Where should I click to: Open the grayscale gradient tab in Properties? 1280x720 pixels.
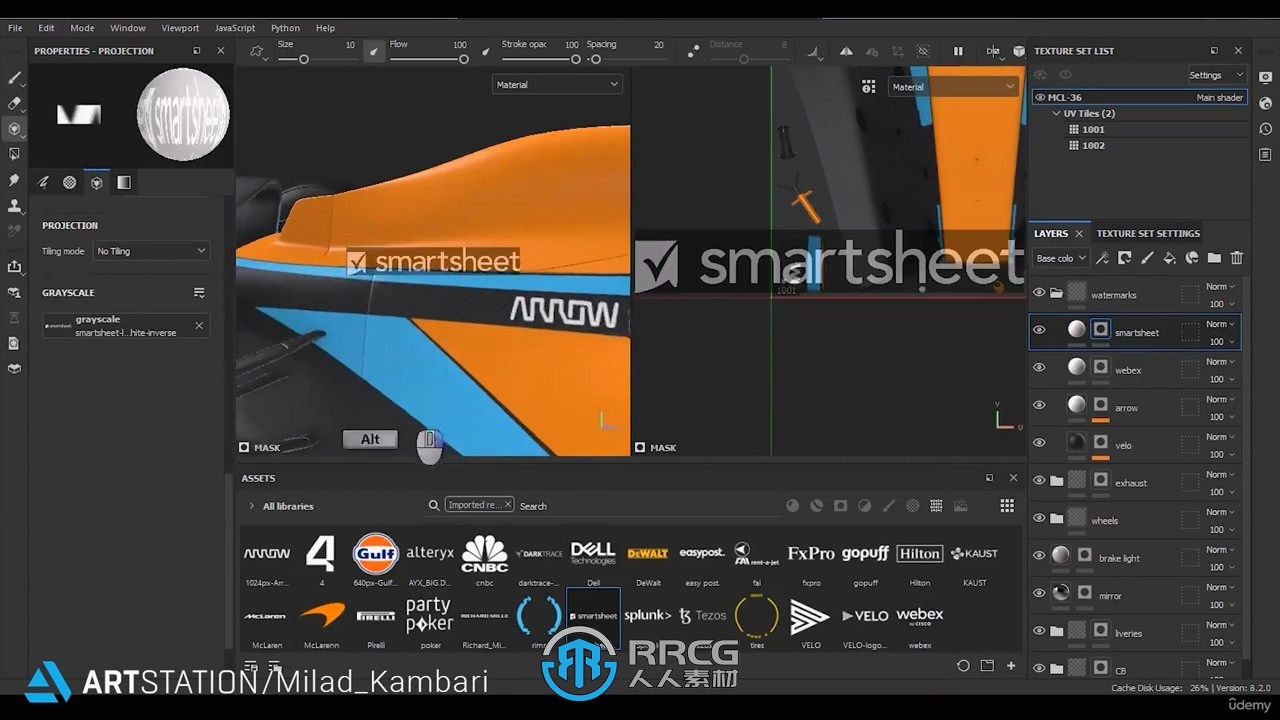tap(124, 182)
